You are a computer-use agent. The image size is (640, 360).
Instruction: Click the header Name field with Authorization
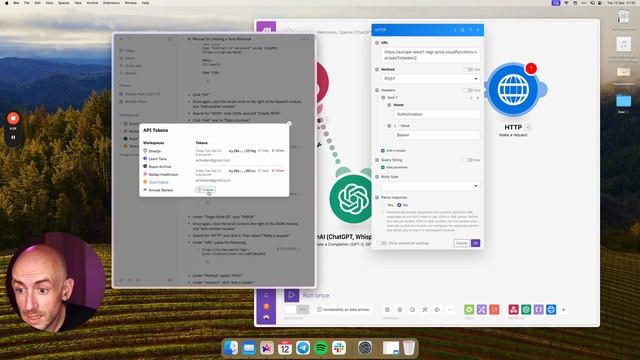[437, 114]
